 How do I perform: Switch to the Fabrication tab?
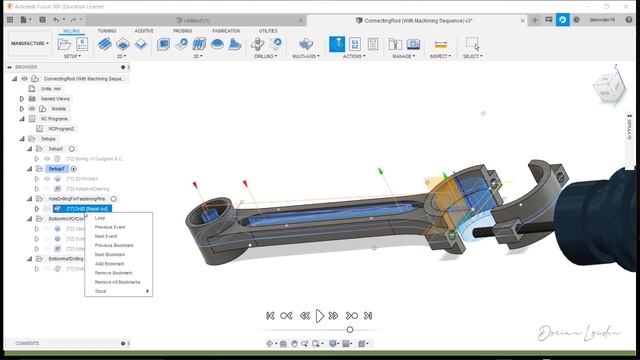click(226, 31)
